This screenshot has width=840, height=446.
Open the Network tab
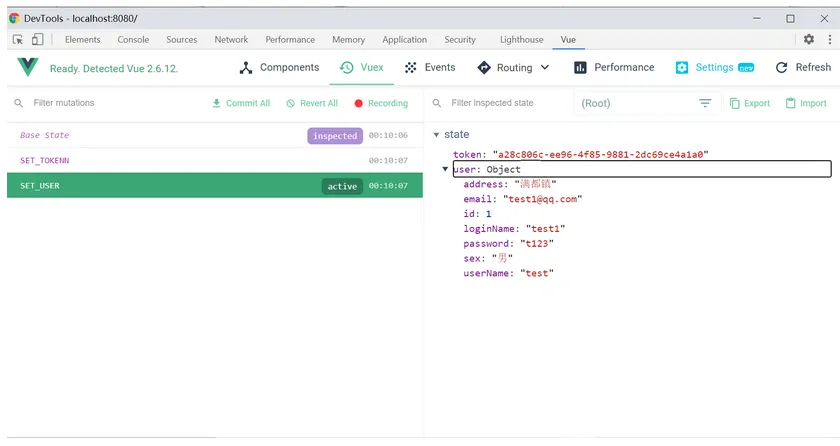[x=231, y=40]
